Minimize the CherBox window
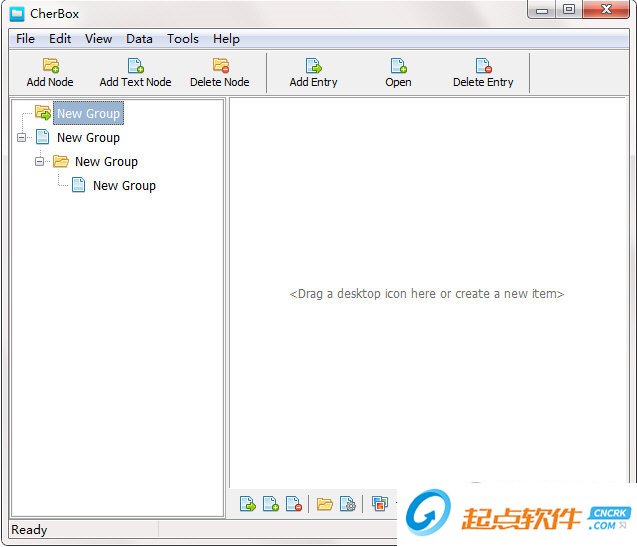The image size is (637, 547). point(542,10)
